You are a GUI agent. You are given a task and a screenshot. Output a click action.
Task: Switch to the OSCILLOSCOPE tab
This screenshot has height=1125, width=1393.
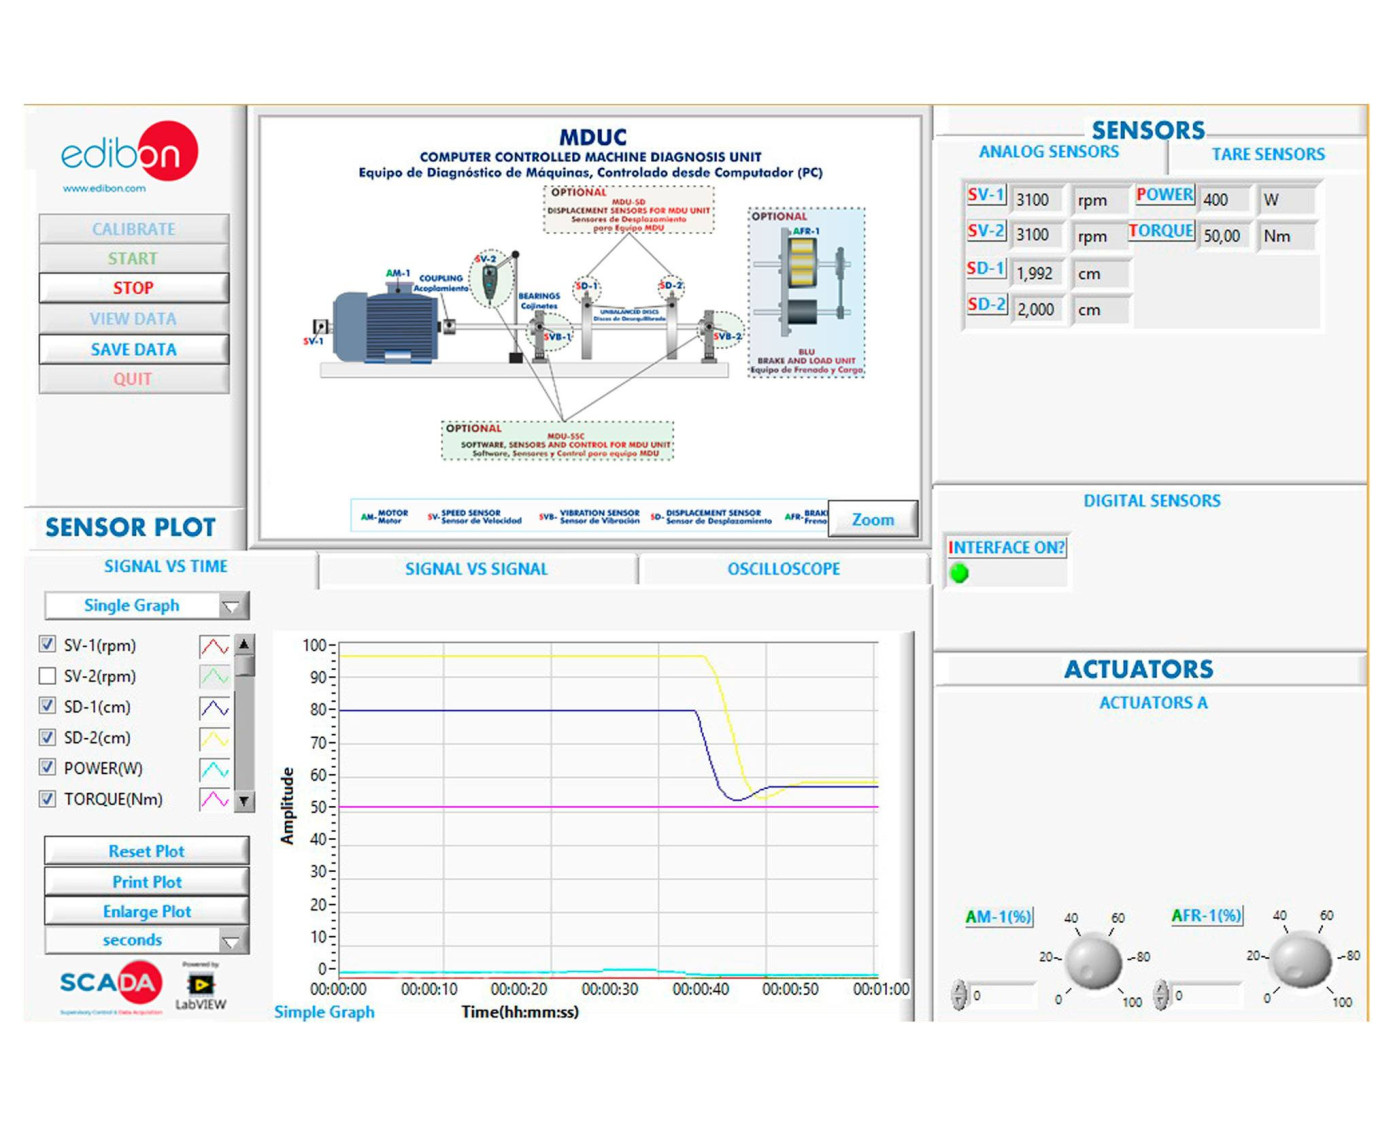[x=783, y=569]
